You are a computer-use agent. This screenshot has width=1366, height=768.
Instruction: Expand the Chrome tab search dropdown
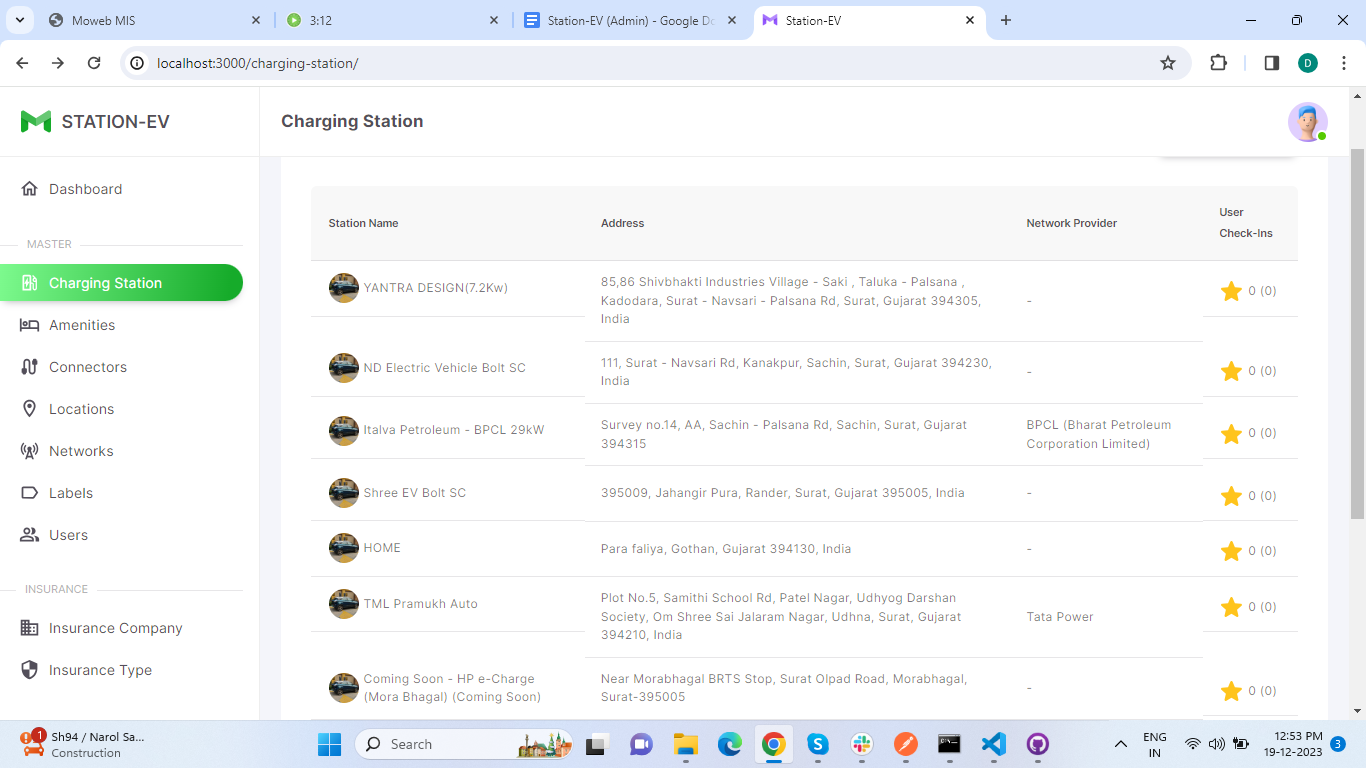pos(19,20)
